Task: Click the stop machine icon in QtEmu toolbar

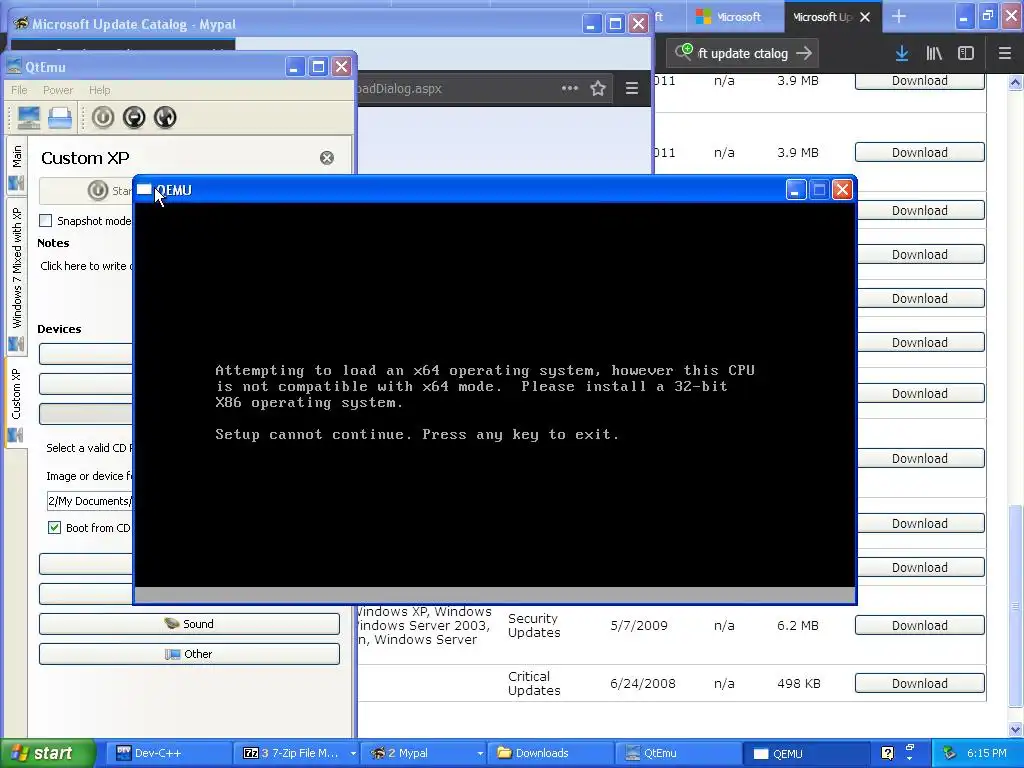Action: point(134,118)
